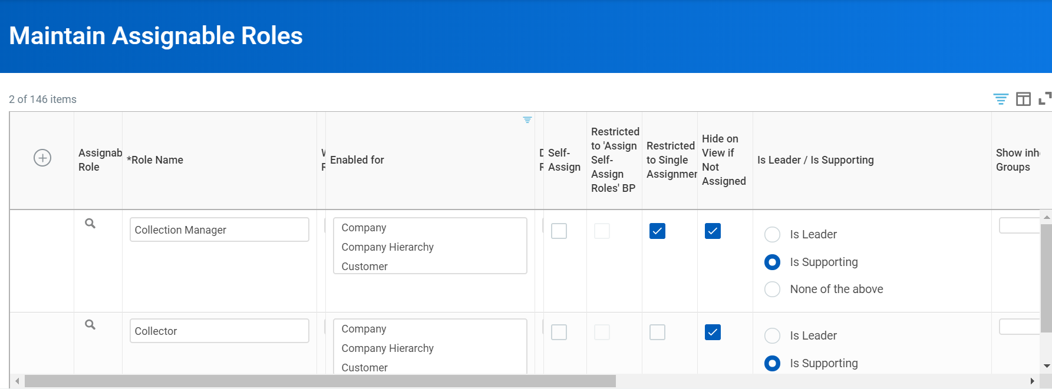Click Company Hierarchy in Collector's Enabled for list
The height and width of the screenshot is (389, 1052).
(387, 348)
